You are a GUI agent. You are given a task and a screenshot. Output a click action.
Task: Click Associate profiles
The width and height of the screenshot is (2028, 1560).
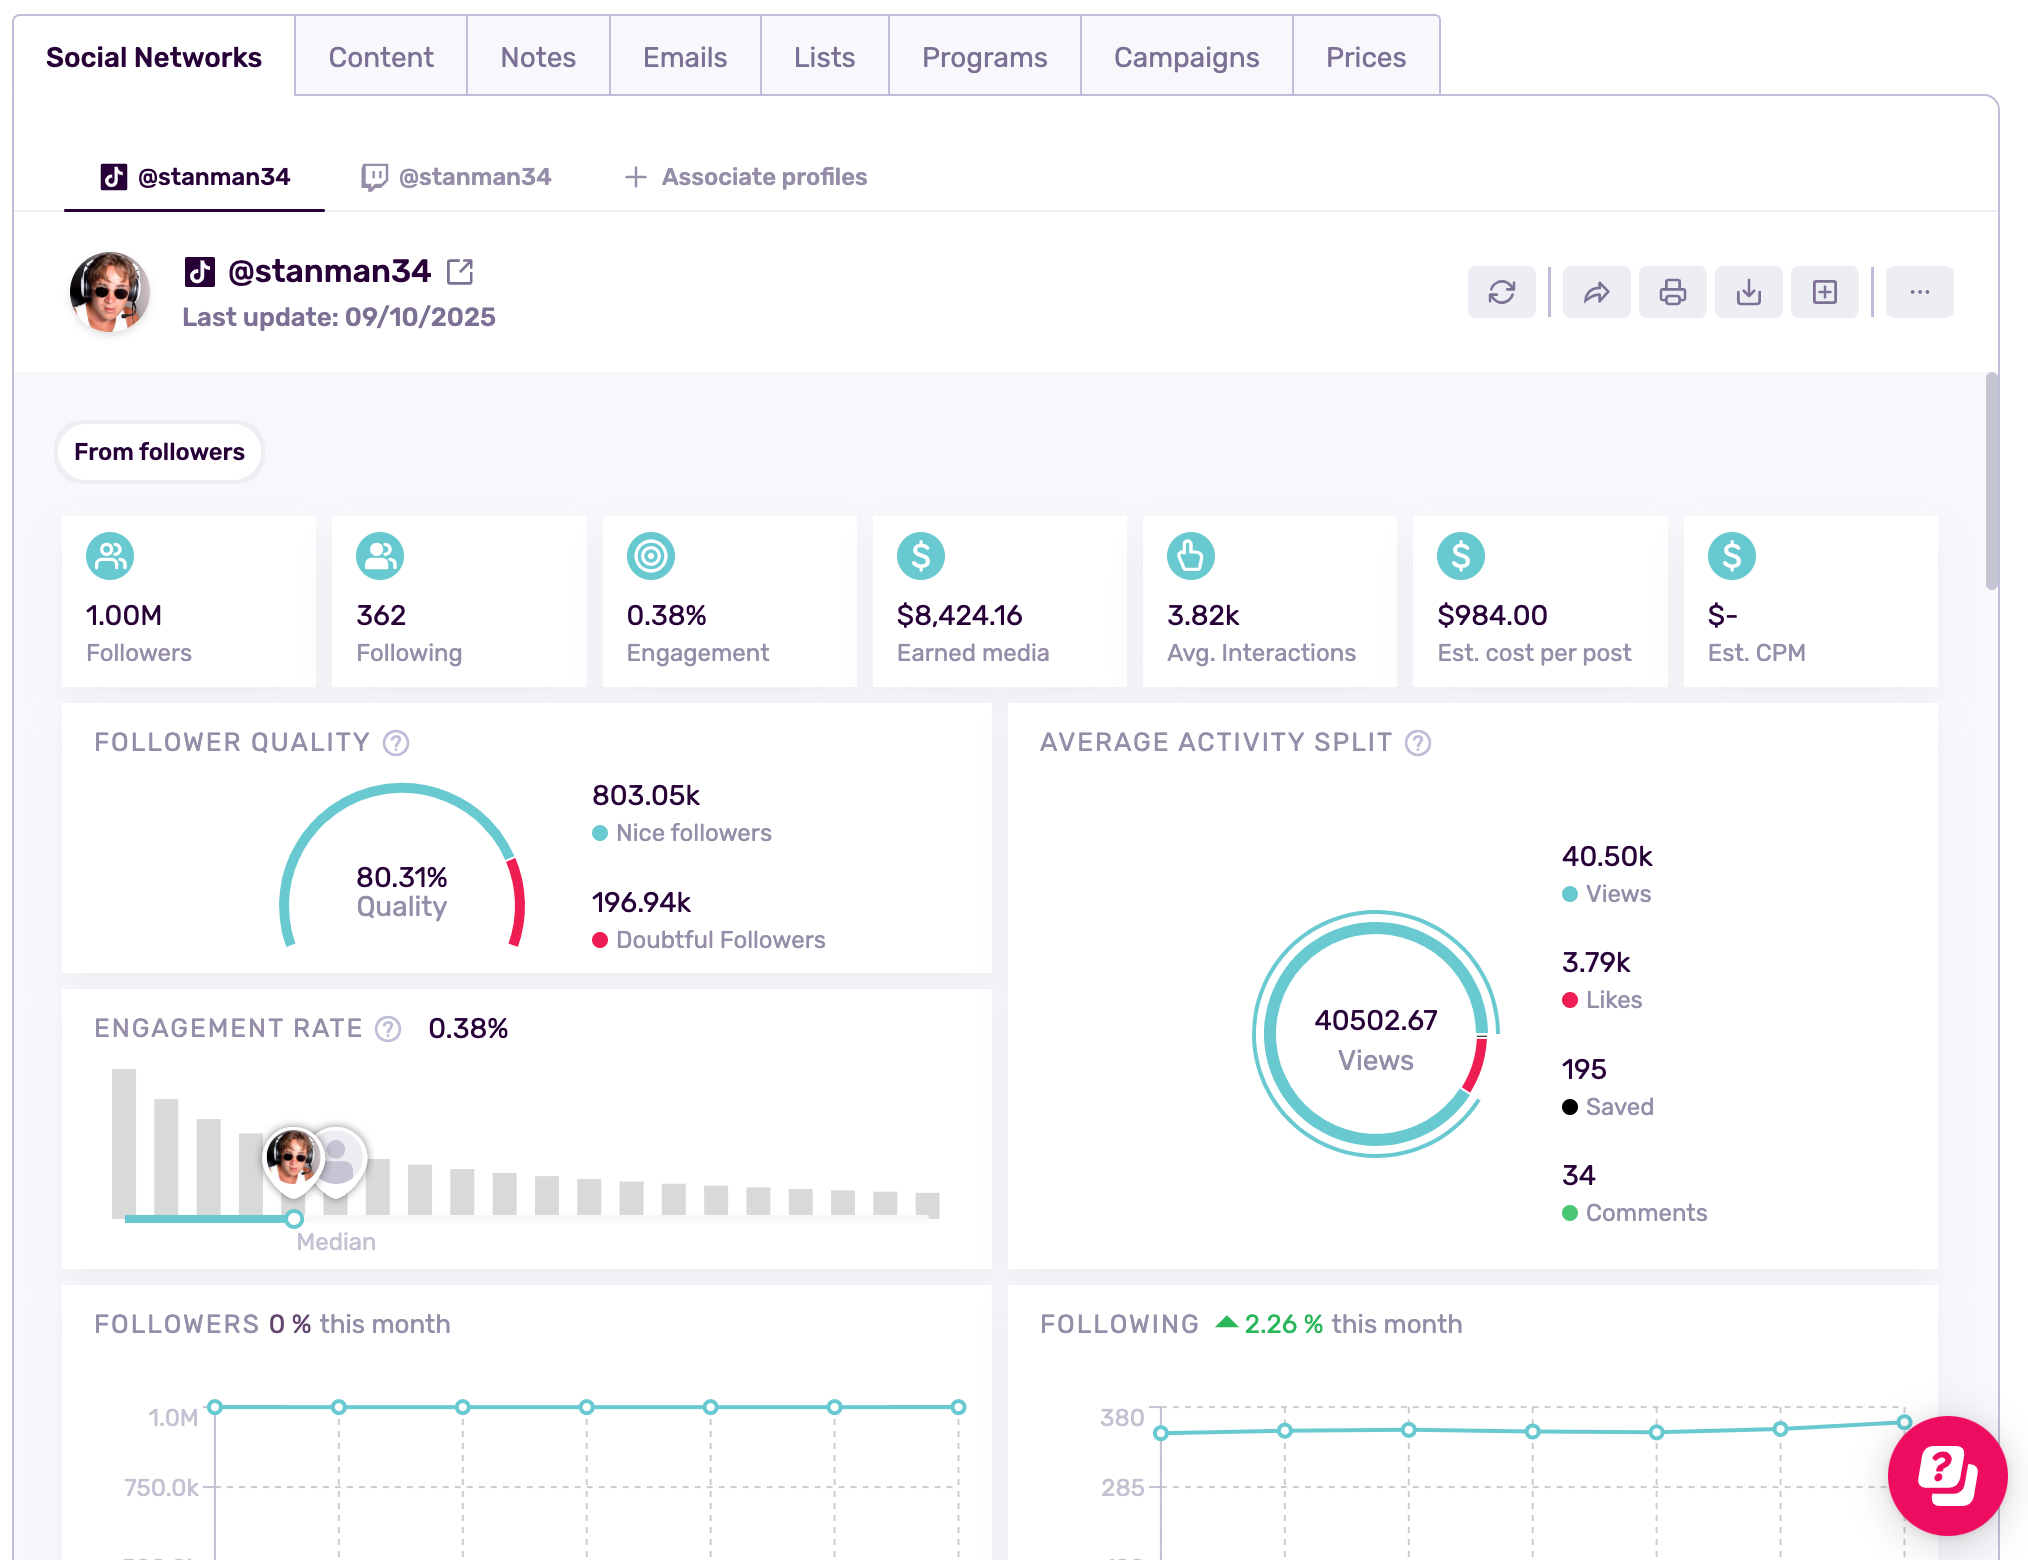[x=746, y=177]
